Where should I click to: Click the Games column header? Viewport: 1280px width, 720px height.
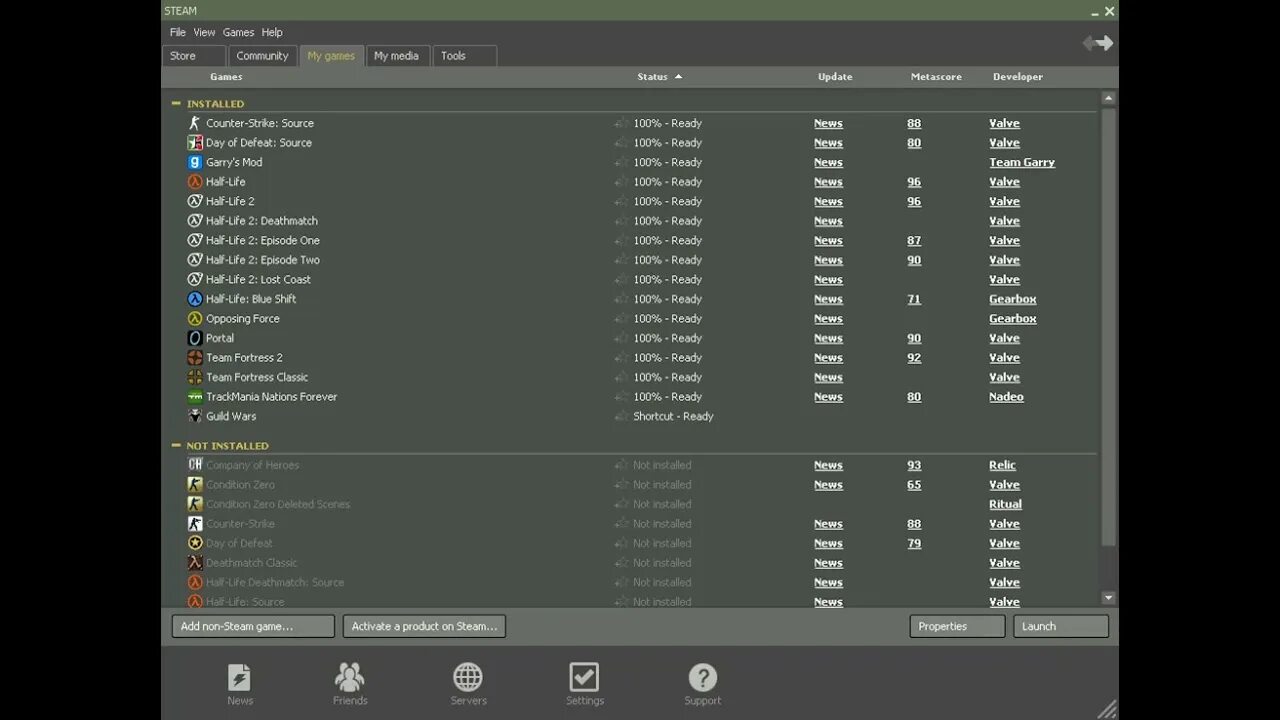point(226,77)
